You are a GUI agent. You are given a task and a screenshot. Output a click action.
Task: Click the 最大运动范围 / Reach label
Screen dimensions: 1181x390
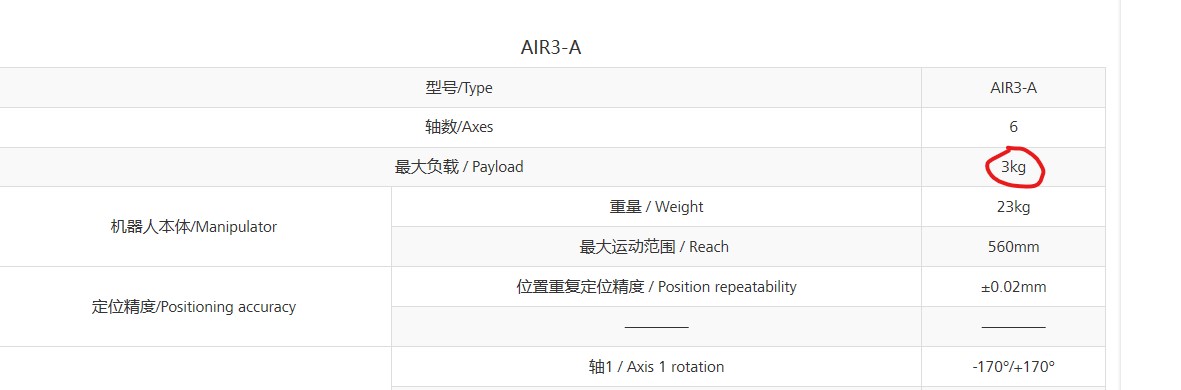(x=656, y=247)
